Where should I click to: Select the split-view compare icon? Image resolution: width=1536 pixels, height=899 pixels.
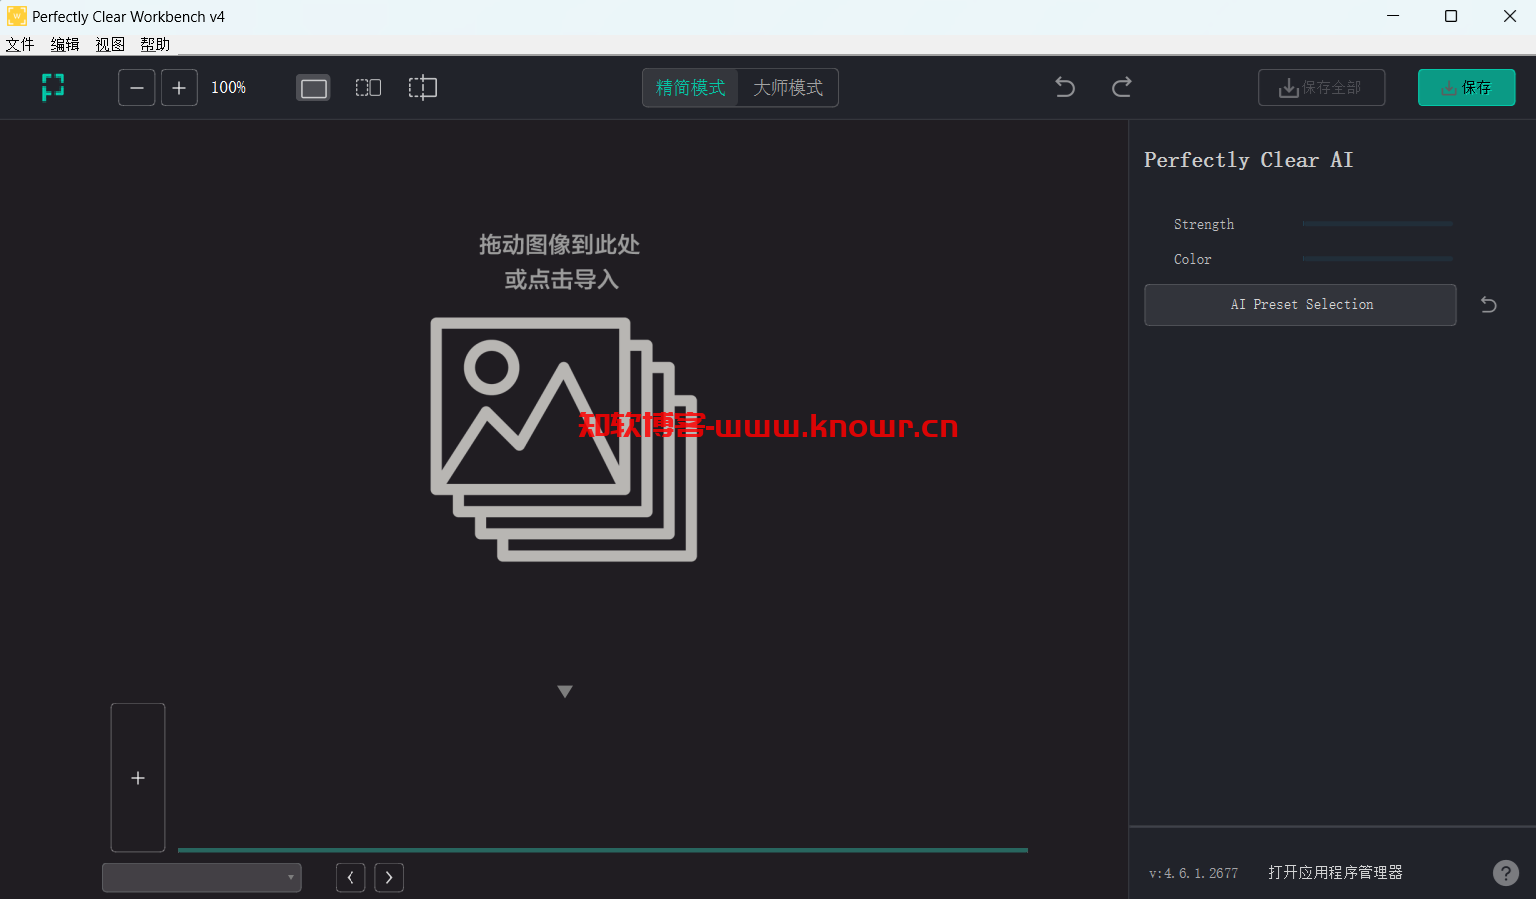pos(423,88)
